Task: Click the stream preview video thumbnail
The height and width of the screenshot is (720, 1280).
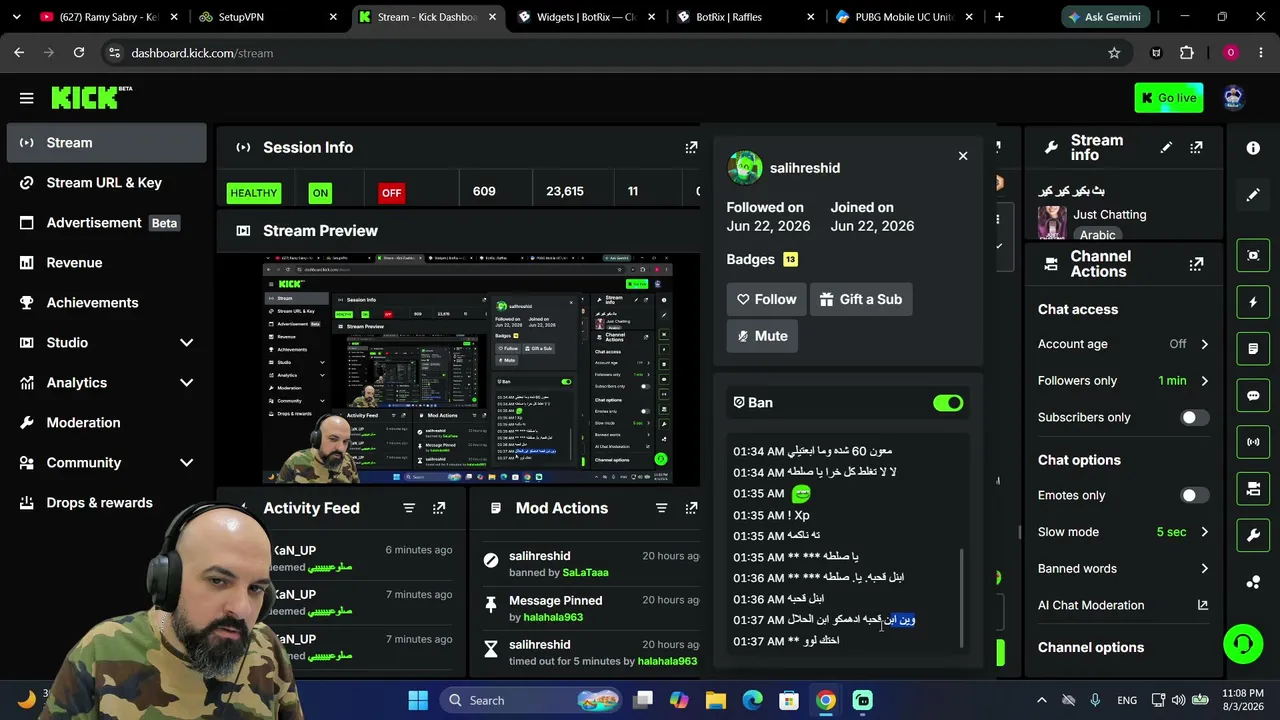Action: tap(468, 368)
